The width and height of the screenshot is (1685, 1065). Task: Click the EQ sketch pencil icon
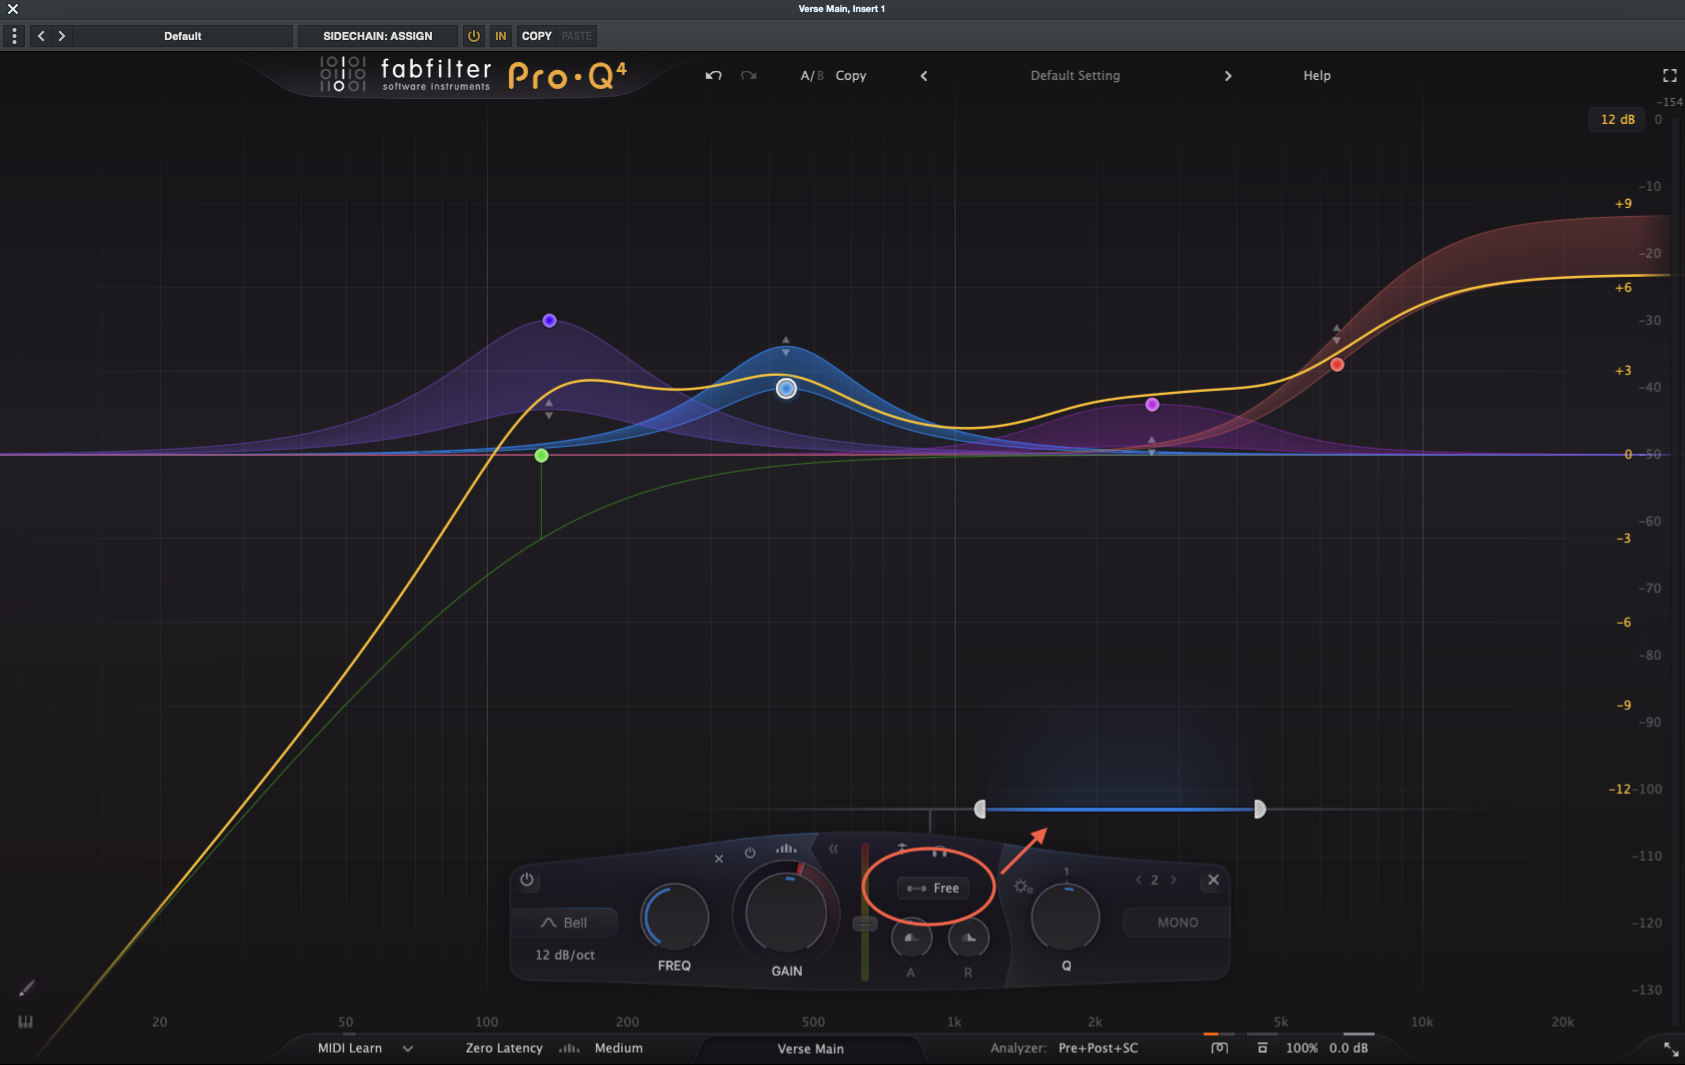click(x=25, y=988)
